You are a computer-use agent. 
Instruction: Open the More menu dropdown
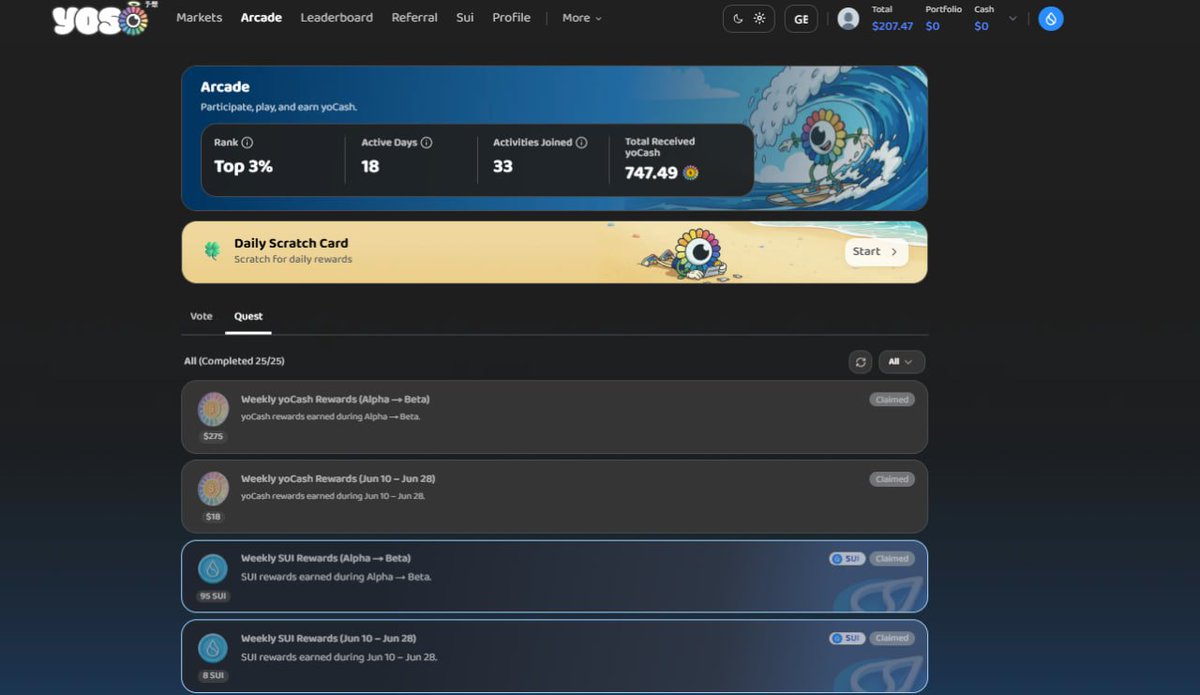(582, 18)
